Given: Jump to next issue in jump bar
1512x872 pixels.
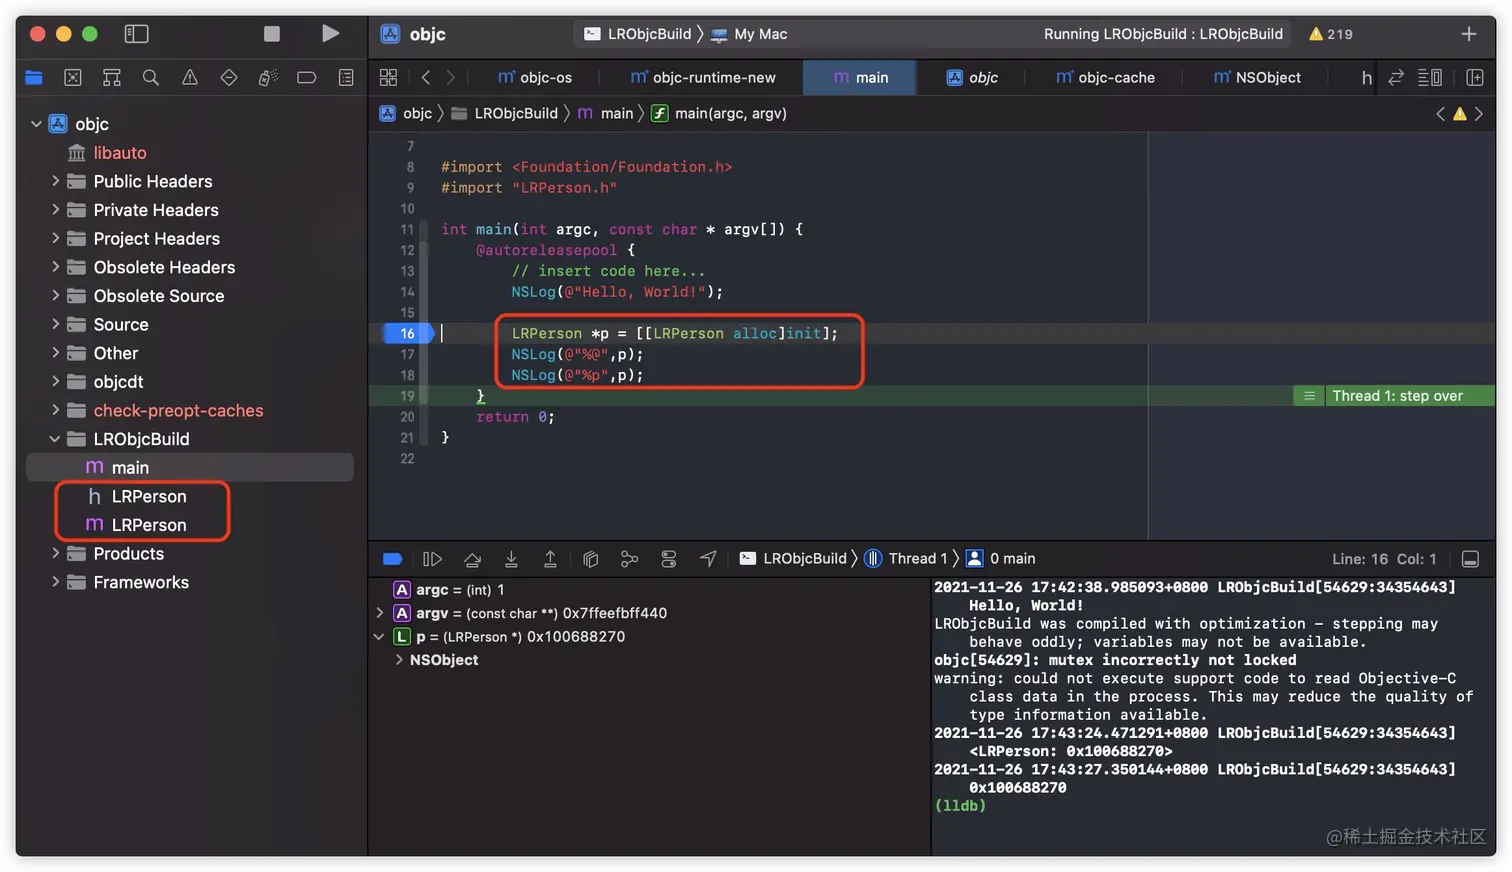Looking at the screenshot, I should point(1479,114).
